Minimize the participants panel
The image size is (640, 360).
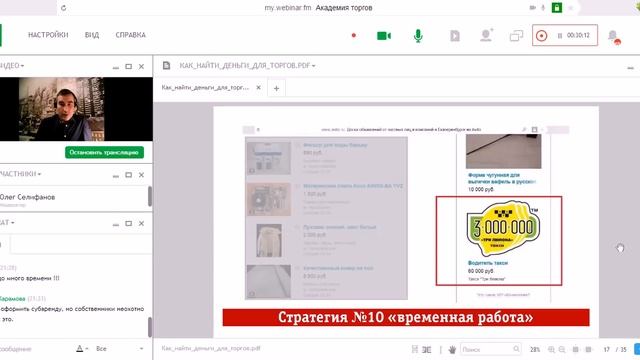[116, 175]
